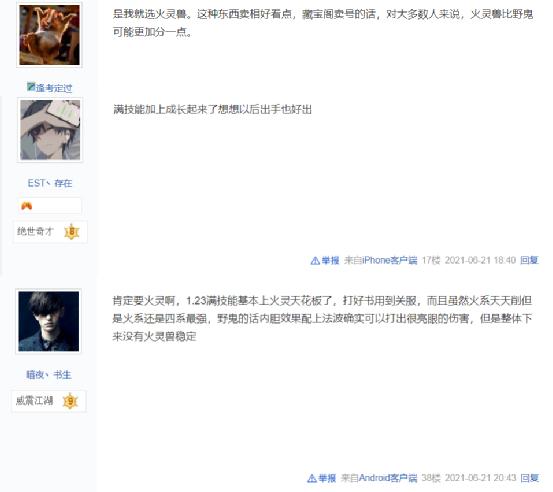Click the level 8 star badge
The height and width of the screenshot is (492, 553).
pyautogui.click(x=72, y=232)
